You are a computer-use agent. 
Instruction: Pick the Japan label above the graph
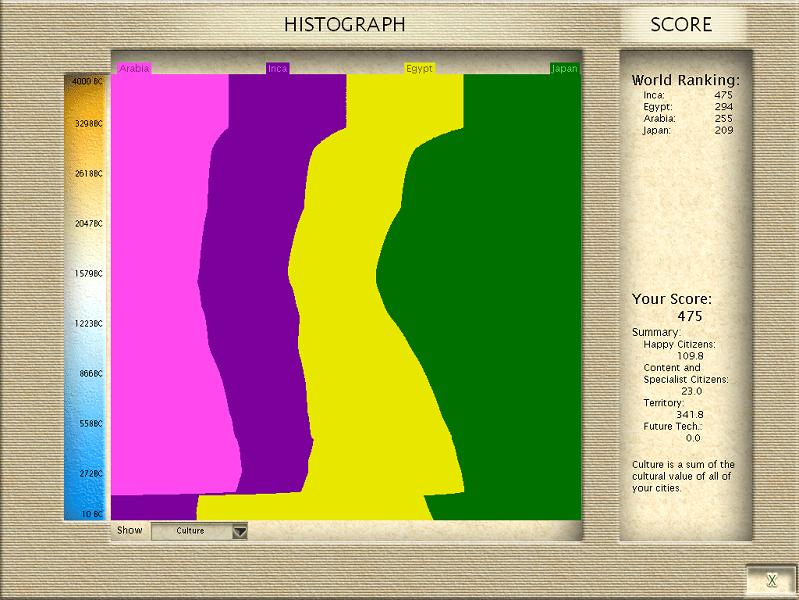click(564, 69)
